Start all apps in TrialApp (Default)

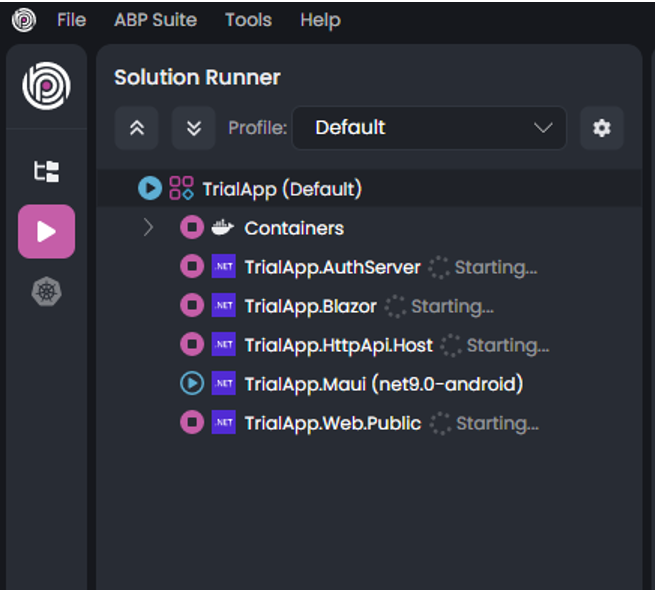click(149, 188)
